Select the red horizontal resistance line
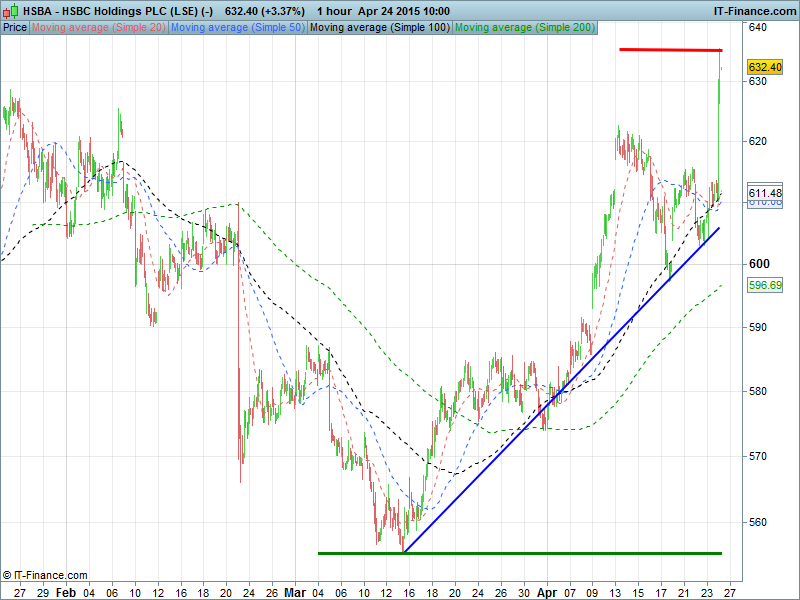This screenshot has height=600, width=800. pos(670,49)
